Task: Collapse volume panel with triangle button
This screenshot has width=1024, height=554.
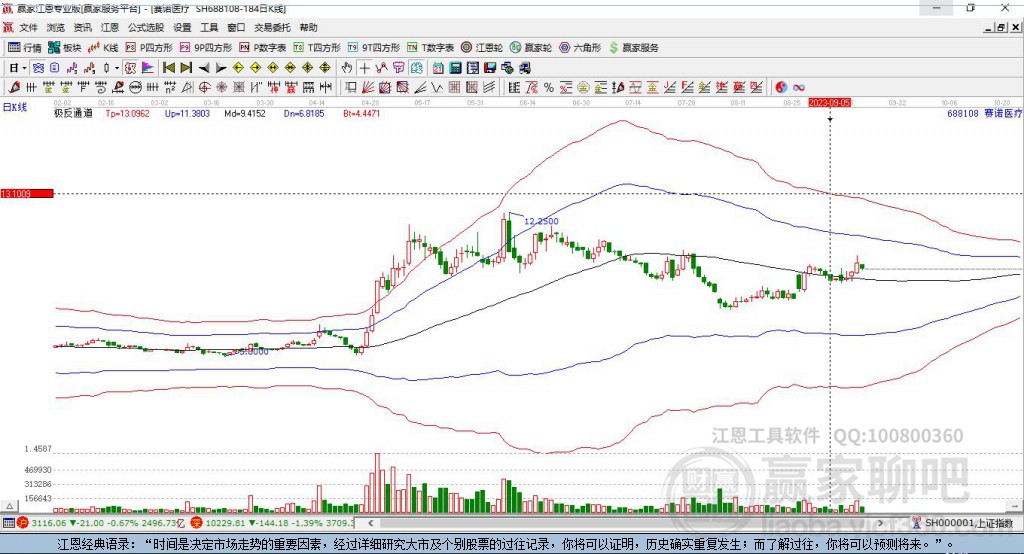Action: coord(9,506)
